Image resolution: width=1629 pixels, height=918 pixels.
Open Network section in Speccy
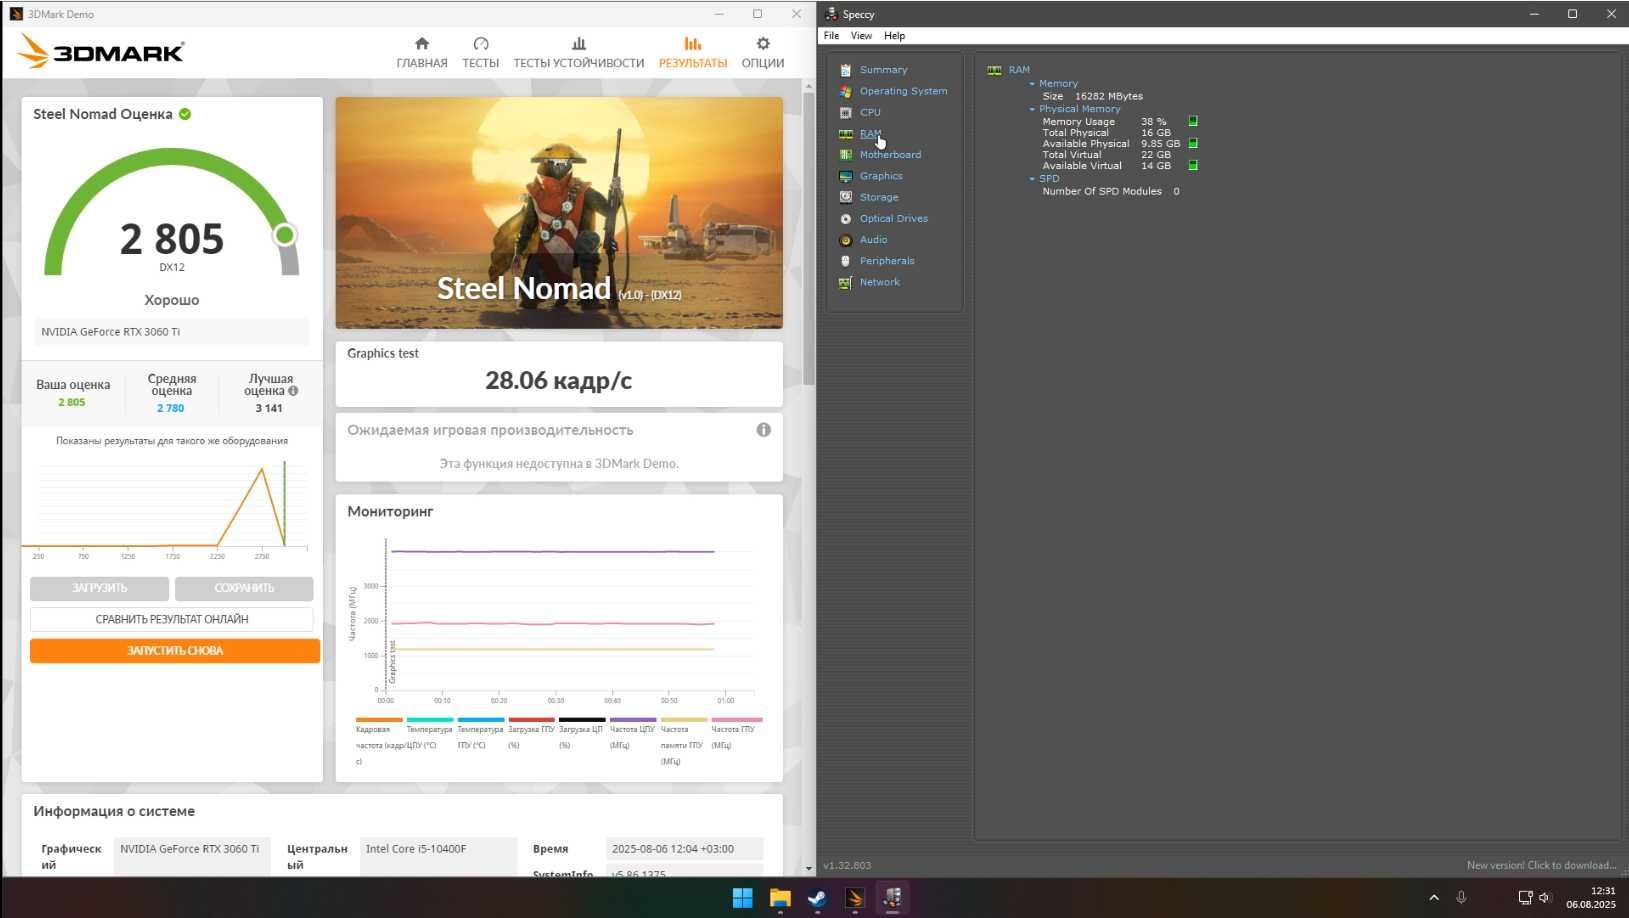[x=879, y=282]
